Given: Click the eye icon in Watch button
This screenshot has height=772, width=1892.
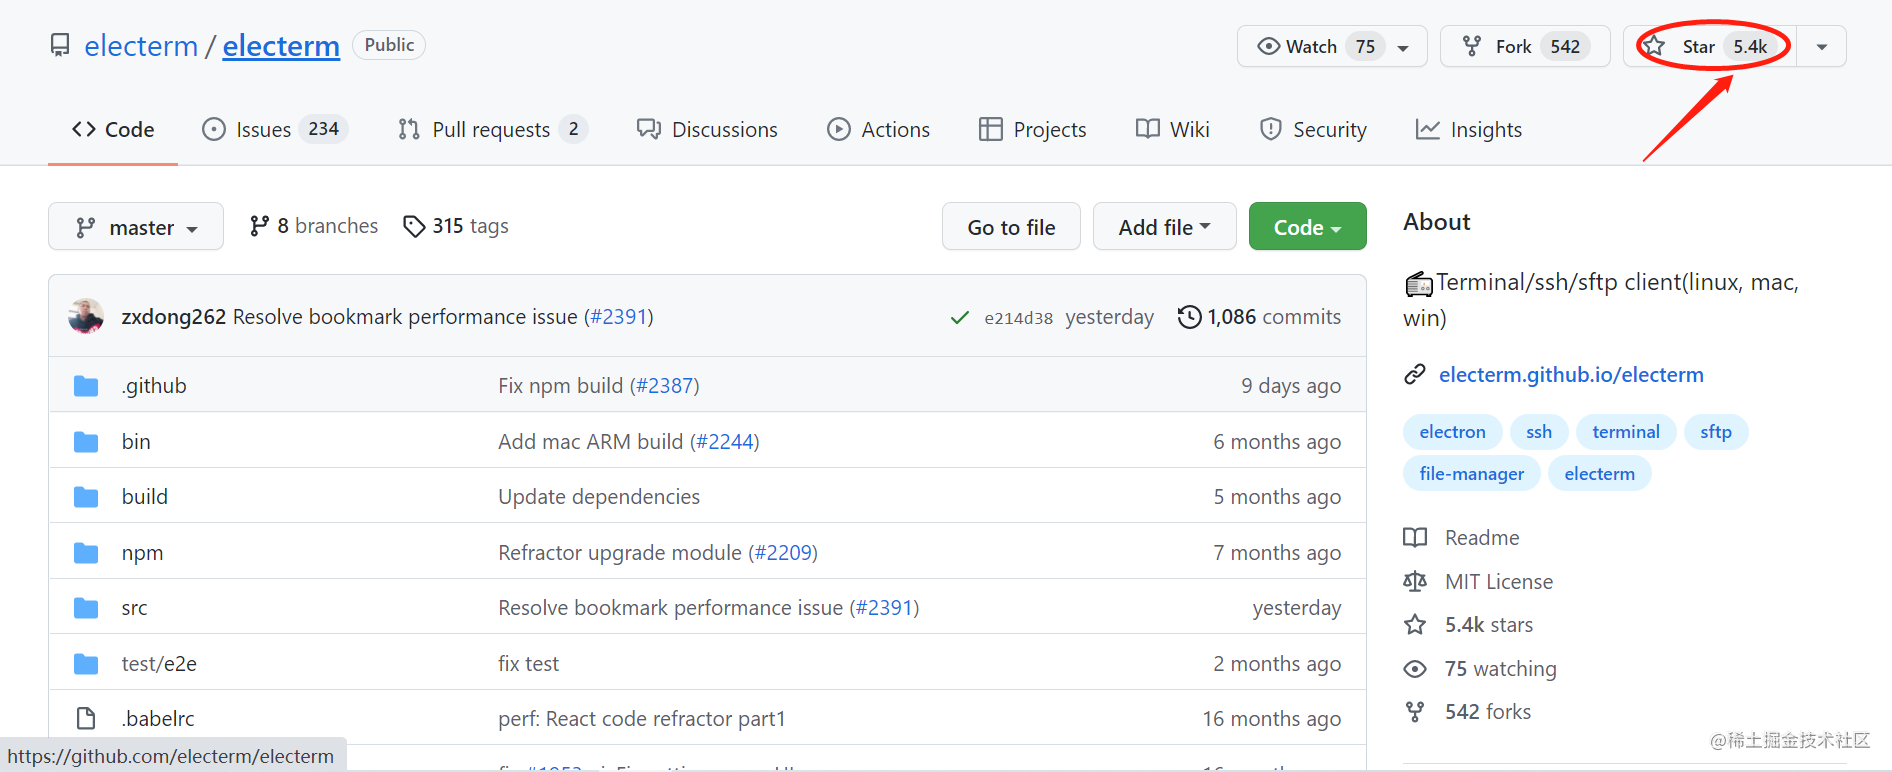Looking at the screenshot, I should [x=1268, y=46].
